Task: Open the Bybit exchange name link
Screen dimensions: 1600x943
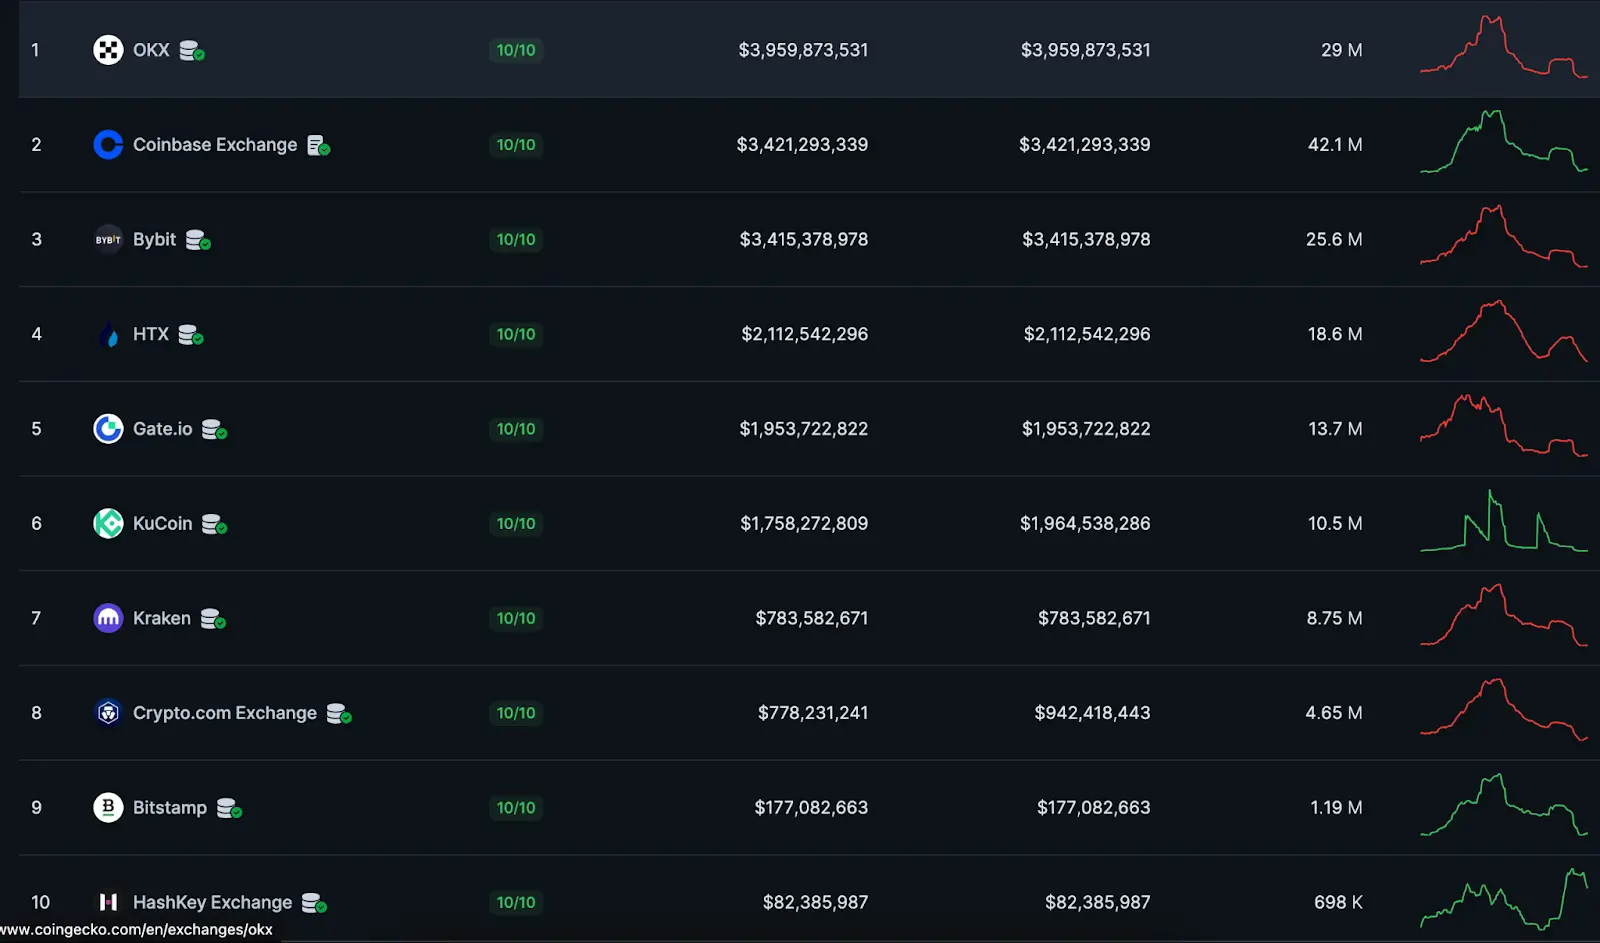Action: coord(155,239)
